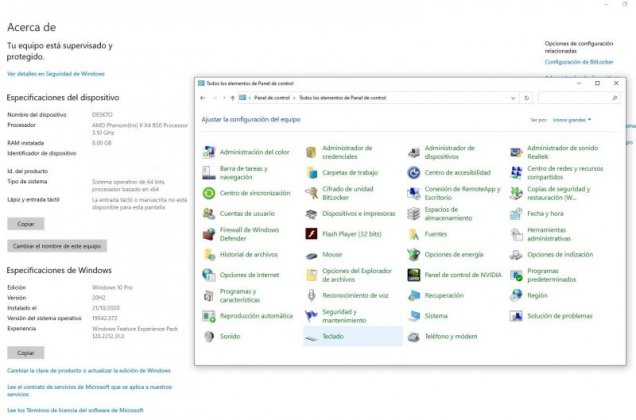Image resolution: width=636 pixels, height=420 pixels.
Task: Open Firewall de Windows Defender icon
Action: click(209, 234)
